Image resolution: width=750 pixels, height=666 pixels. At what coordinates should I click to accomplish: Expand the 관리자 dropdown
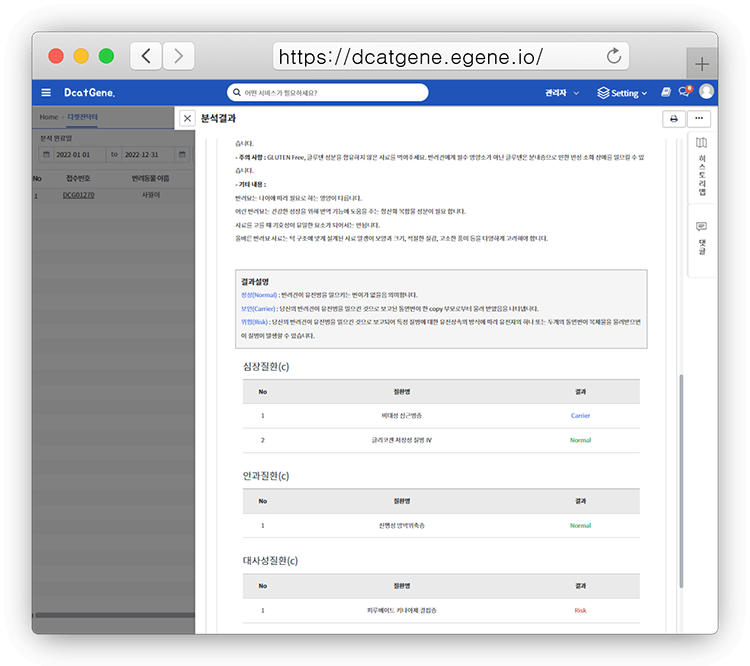(x=561, y=93)
